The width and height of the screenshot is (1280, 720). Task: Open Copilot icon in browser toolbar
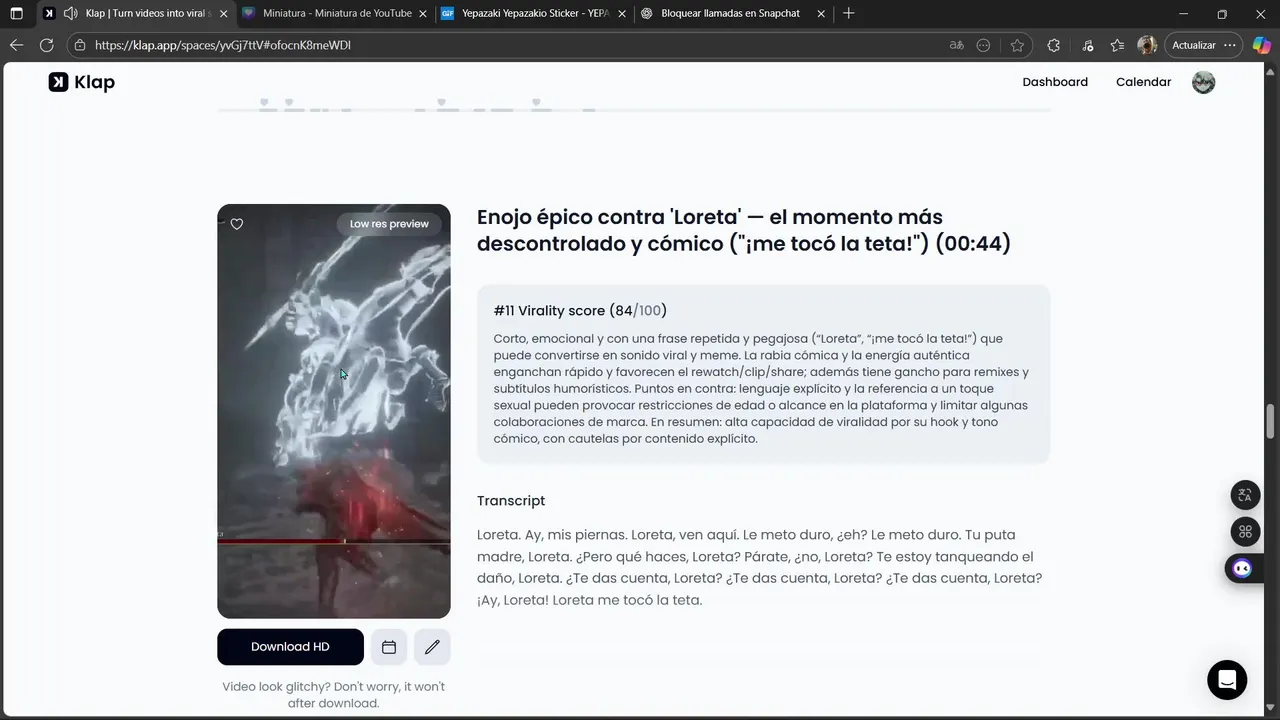click(1262, 45)
